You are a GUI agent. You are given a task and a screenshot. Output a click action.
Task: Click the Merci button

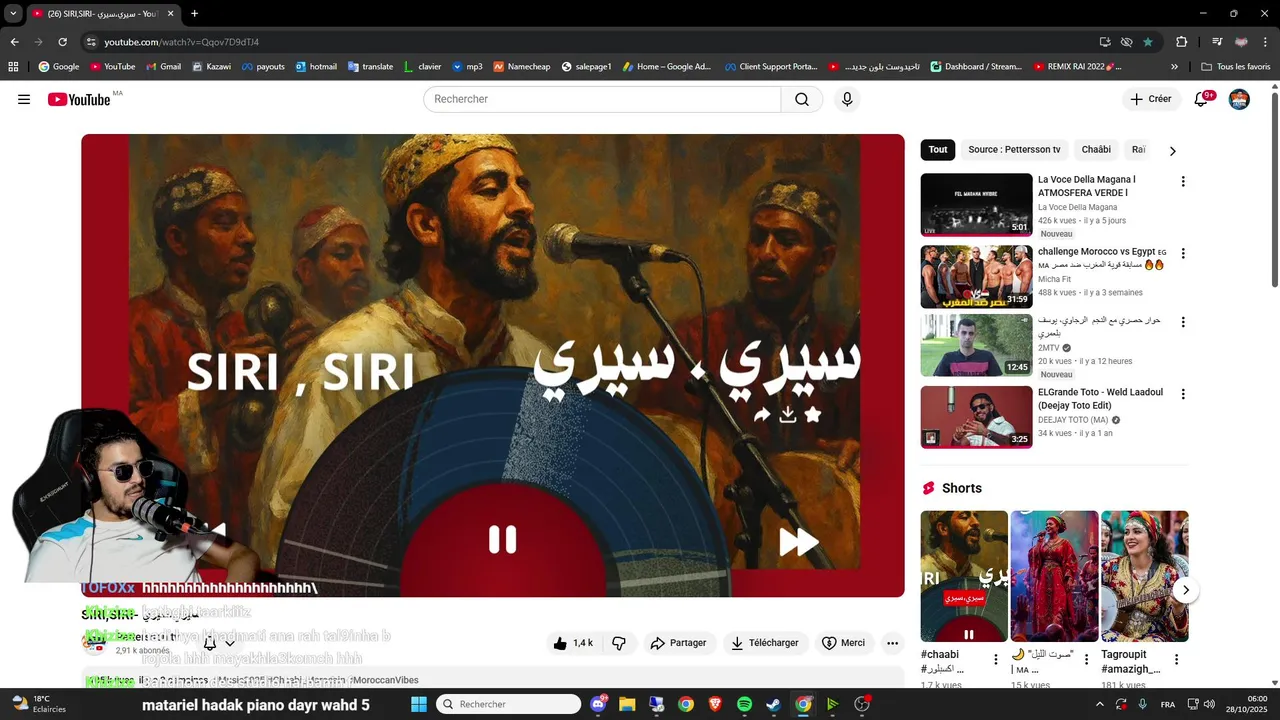tap(843, 643)
